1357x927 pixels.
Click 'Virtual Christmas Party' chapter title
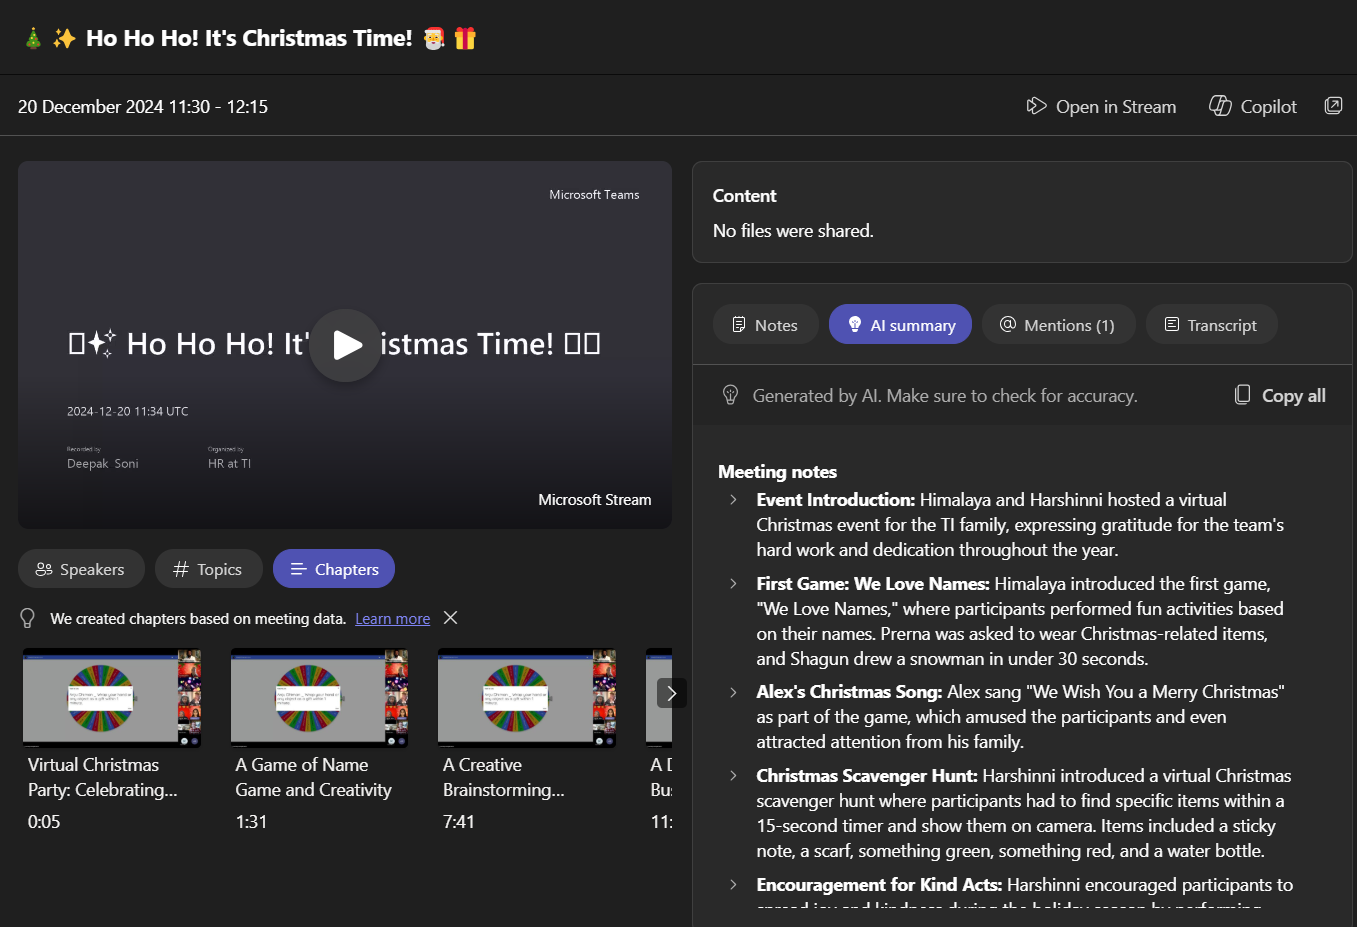point(102,777)
